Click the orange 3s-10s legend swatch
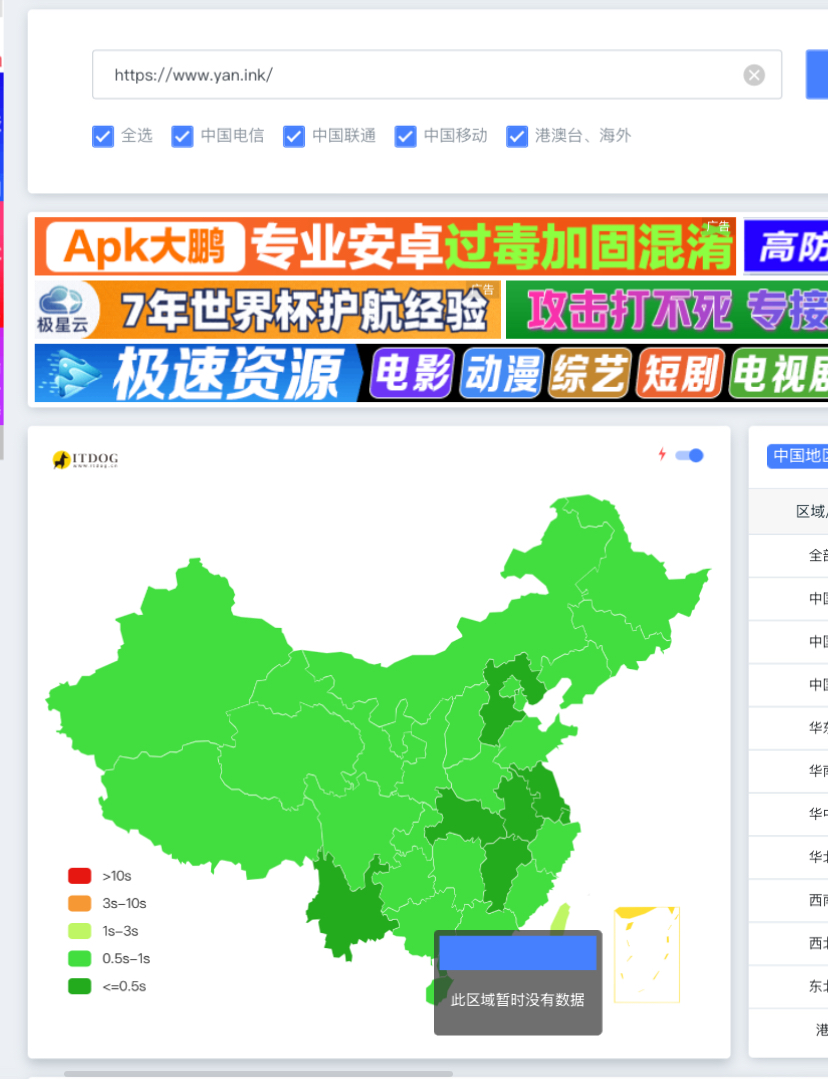Viewport: 828px width, 1079px height. (x=80, y=904)
